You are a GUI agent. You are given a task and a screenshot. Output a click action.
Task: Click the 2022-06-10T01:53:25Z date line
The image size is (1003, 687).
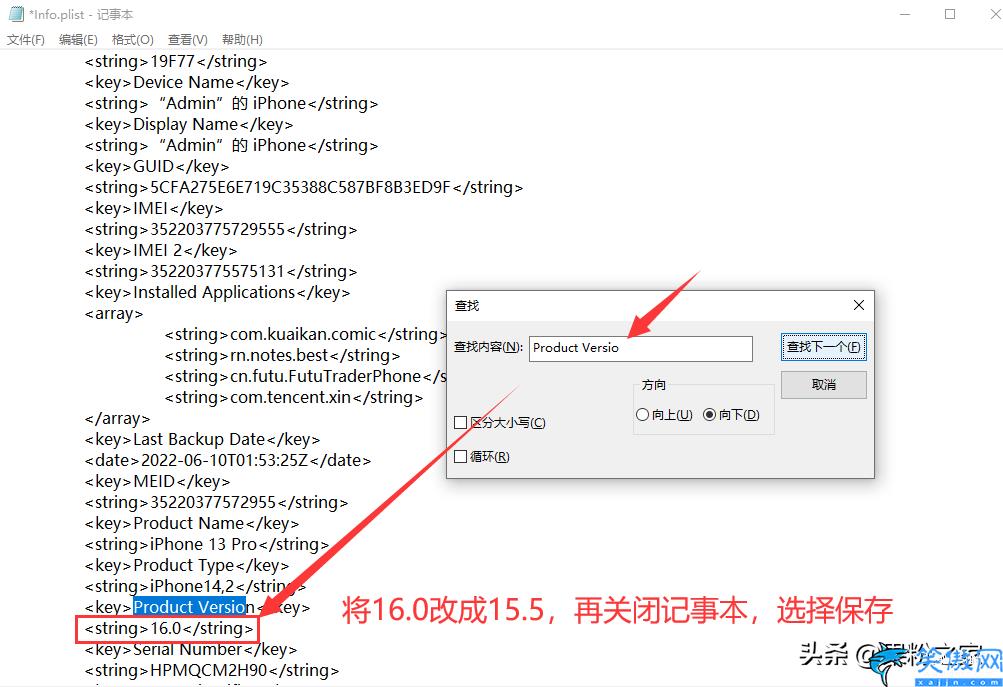pyautogui.click(x=228, y=460)
